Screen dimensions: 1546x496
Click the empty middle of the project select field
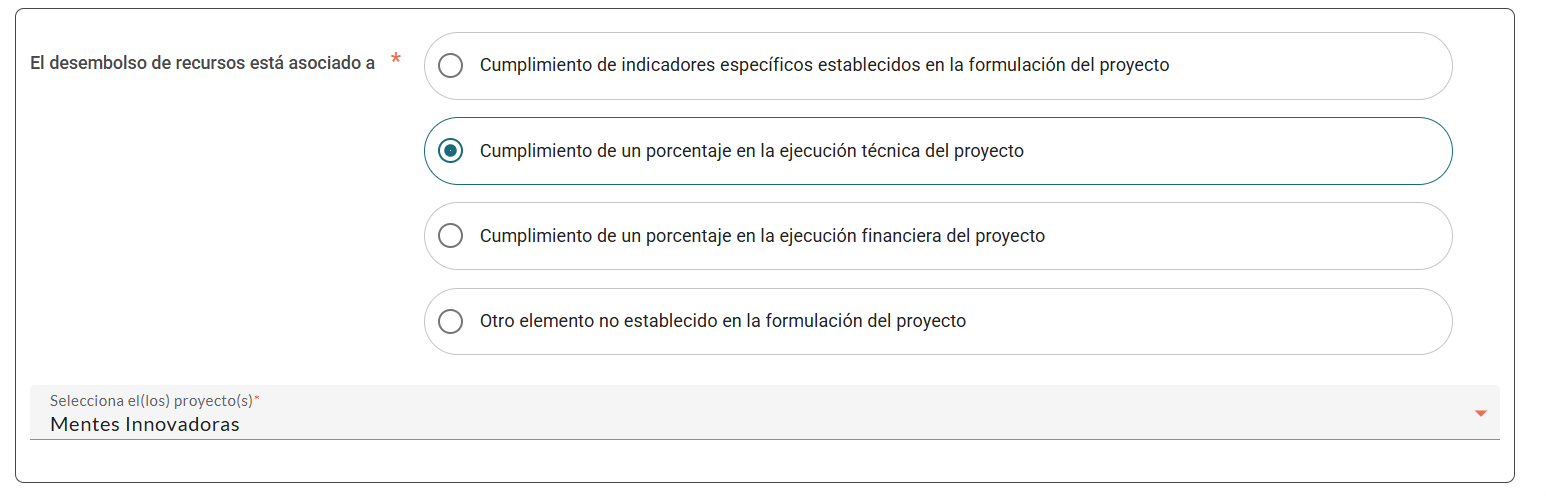(x=800, y=414)
